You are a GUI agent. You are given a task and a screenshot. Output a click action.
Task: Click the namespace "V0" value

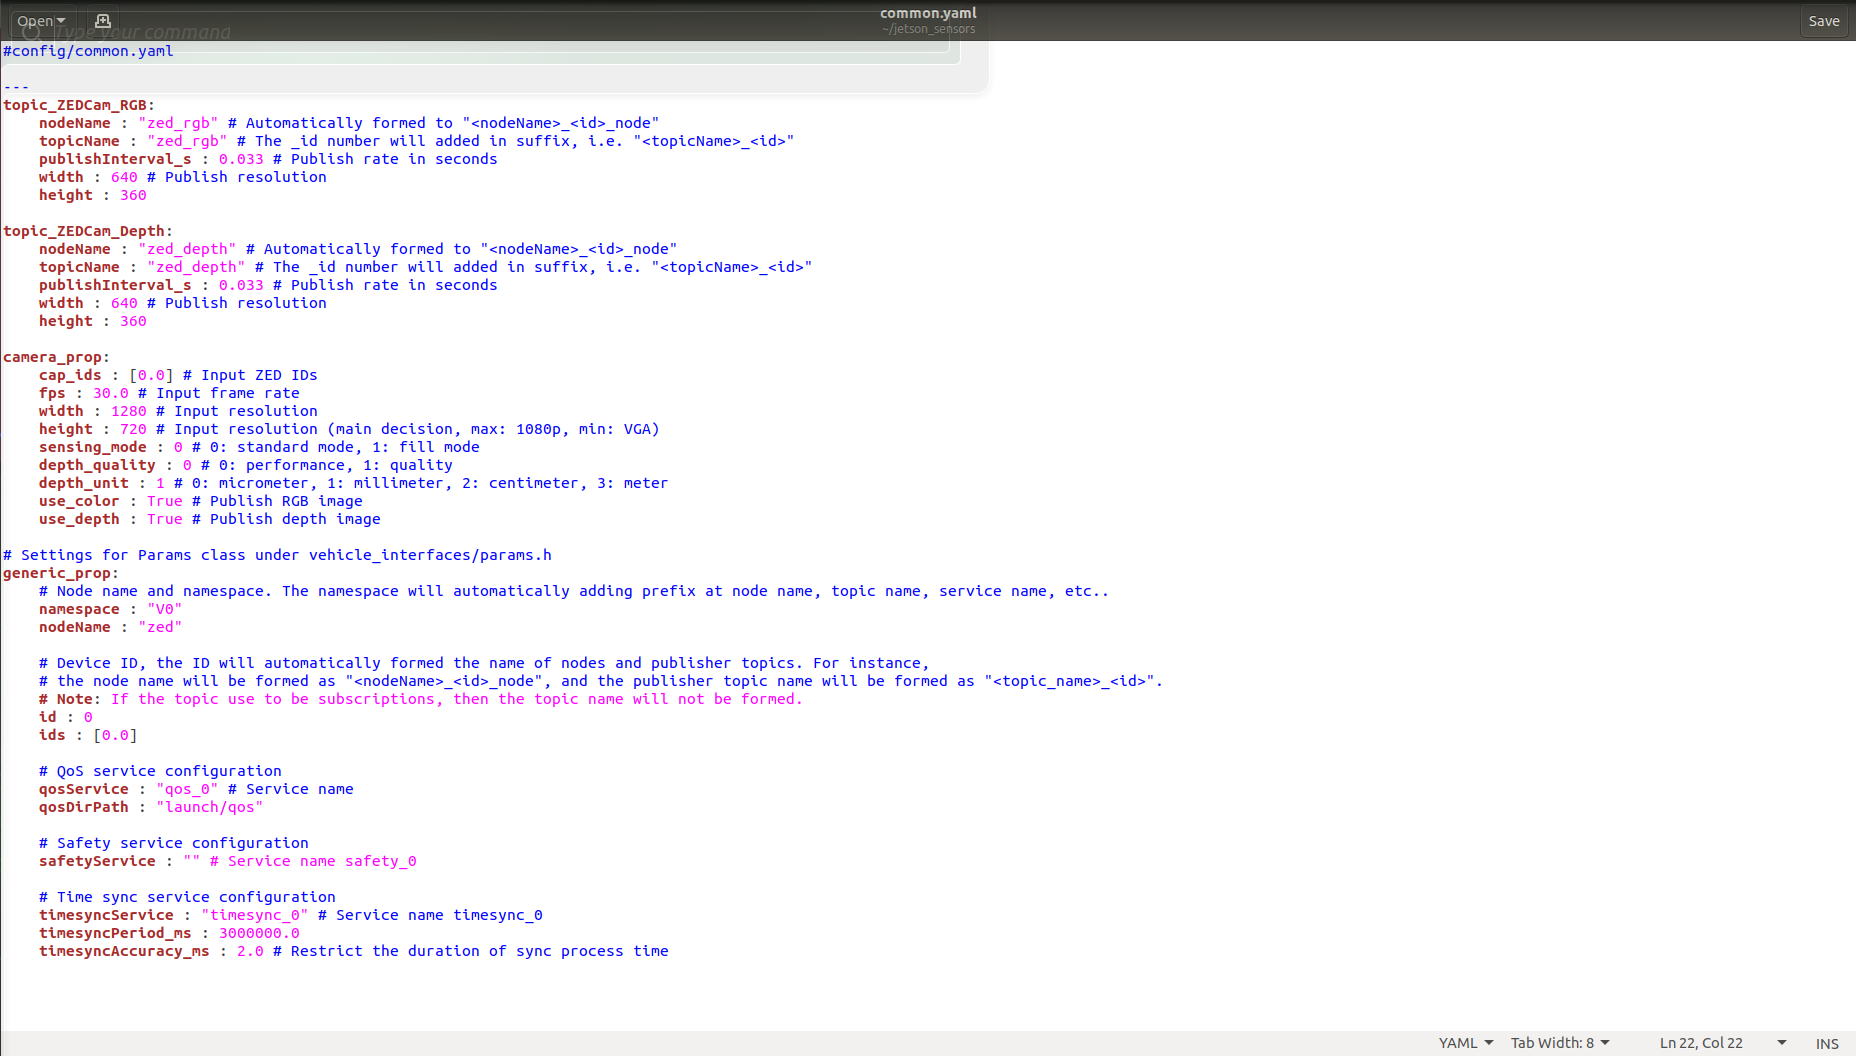(x=165, y=609)
